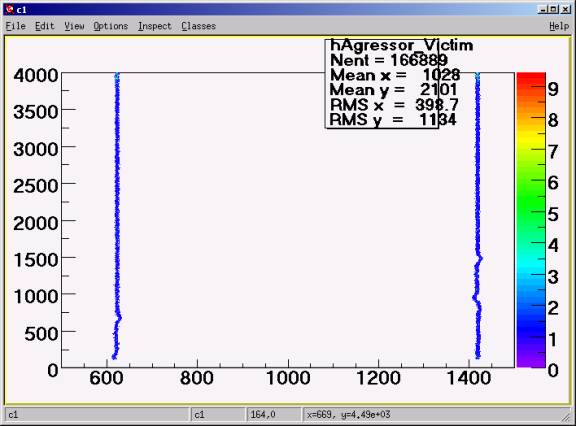Open the Inspect menu
Screen dimensions: 576x426
click(155, 26)
